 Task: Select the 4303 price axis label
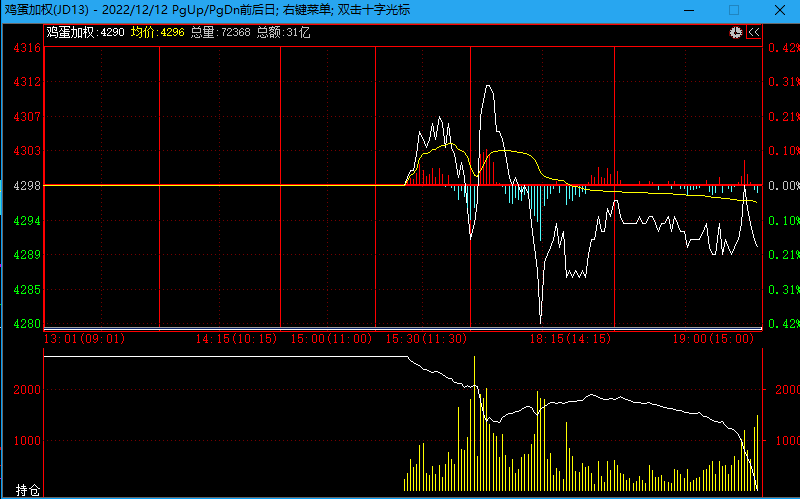[x=27, y=151]
